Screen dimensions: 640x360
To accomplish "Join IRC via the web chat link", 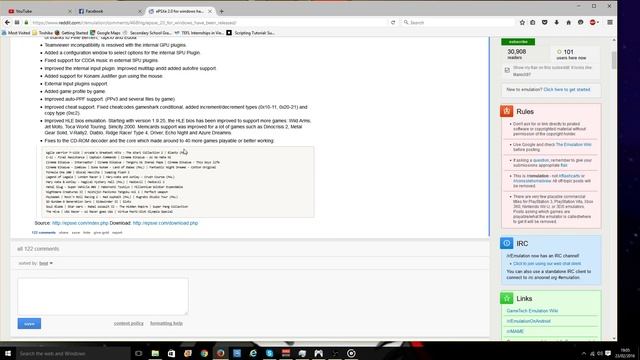I will point(547,264).
